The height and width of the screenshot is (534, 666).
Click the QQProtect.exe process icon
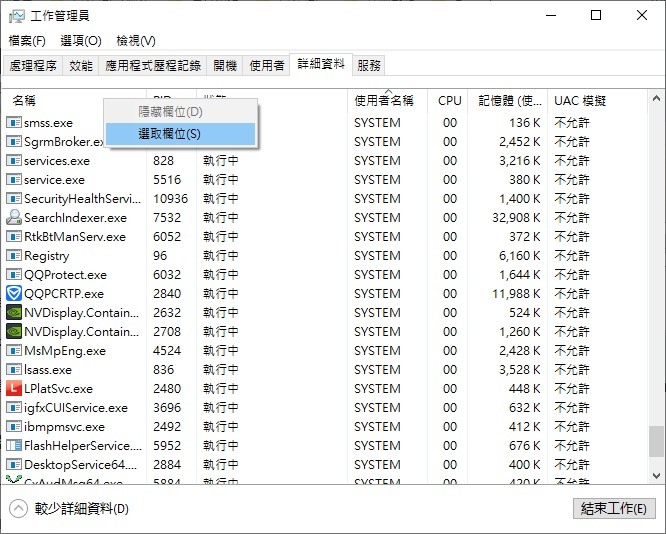pyautogui.click(x=14, y=274)
